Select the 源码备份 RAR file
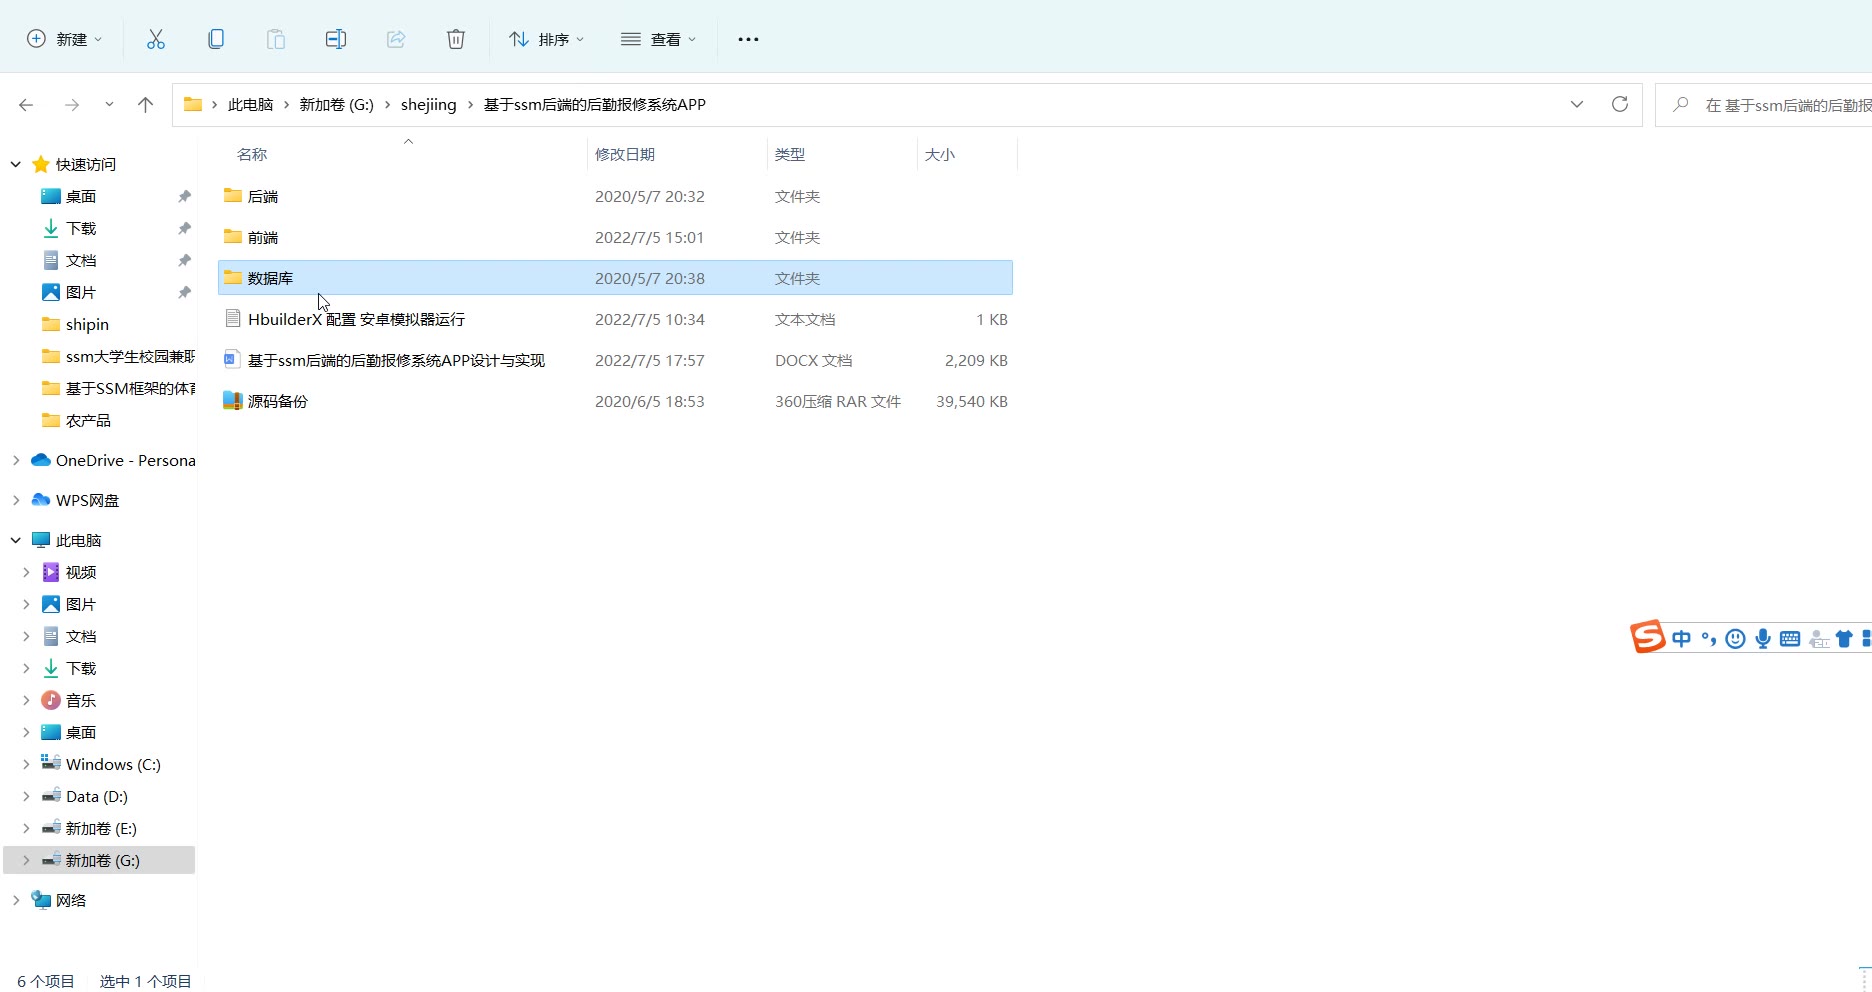This screenshot has height=992, width=1872. (x=278, y=401)
